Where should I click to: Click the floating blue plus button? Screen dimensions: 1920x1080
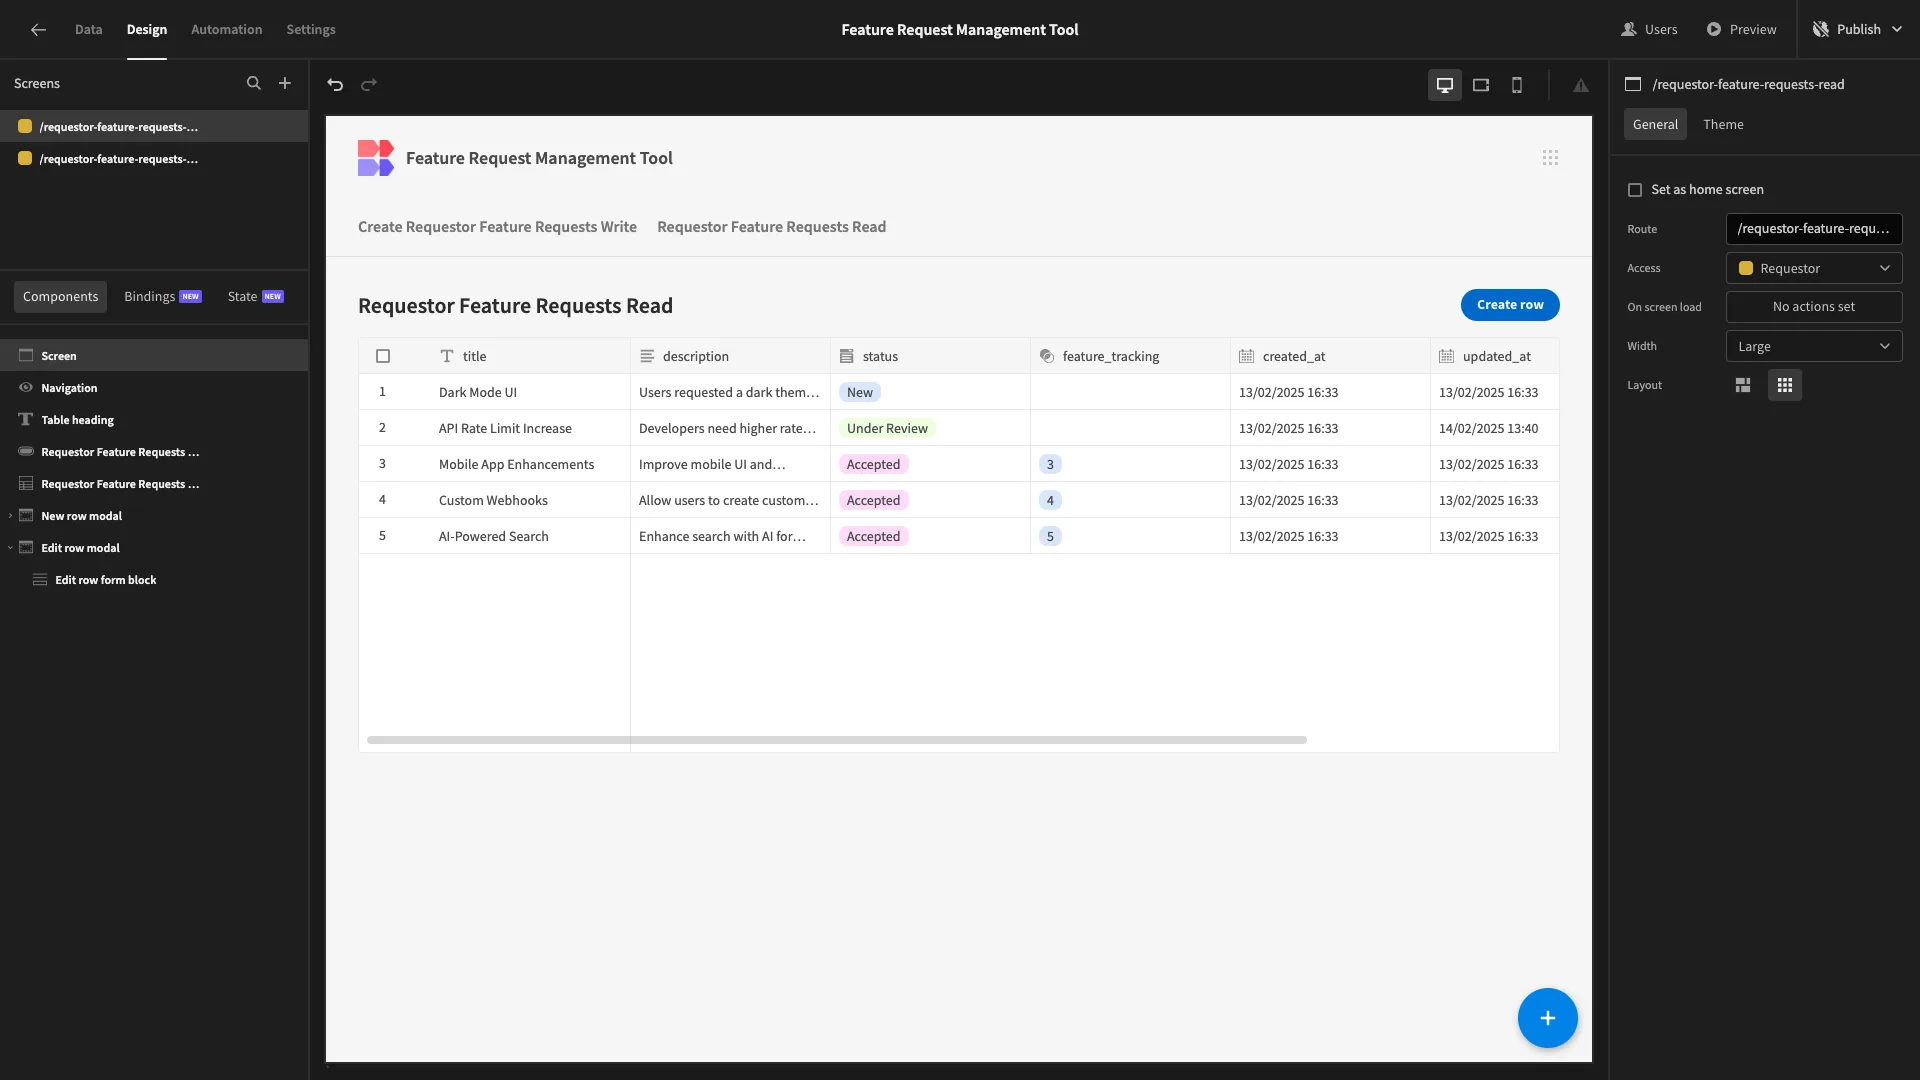[x=1547, y=1018]
